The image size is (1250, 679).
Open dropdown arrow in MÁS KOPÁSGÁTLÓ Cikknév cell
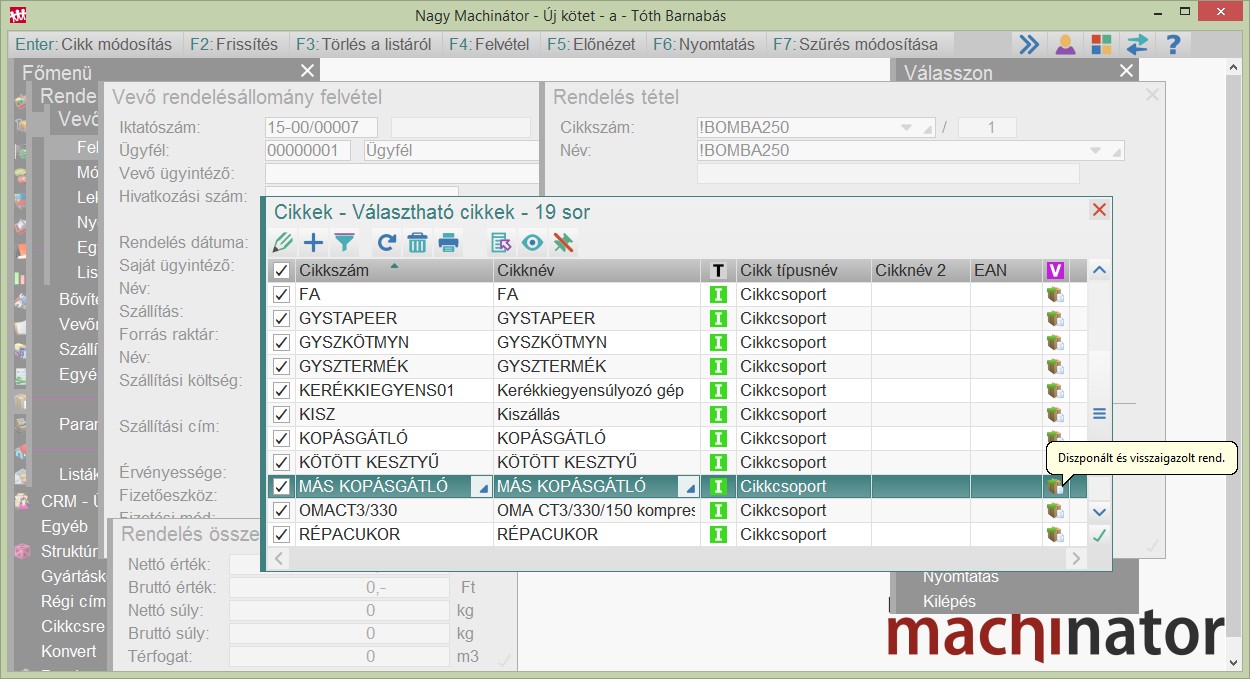688,487
